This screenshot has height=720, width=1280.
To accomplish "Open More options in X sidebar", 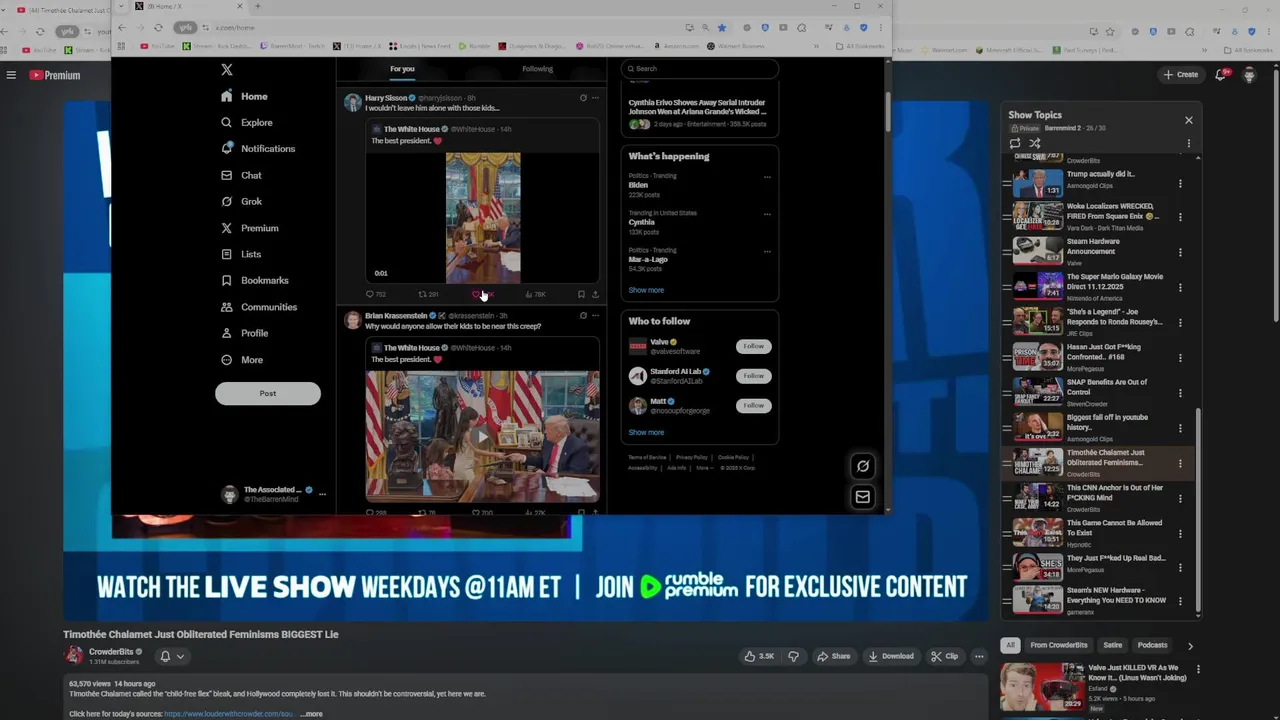I will [x=242, y=360].
